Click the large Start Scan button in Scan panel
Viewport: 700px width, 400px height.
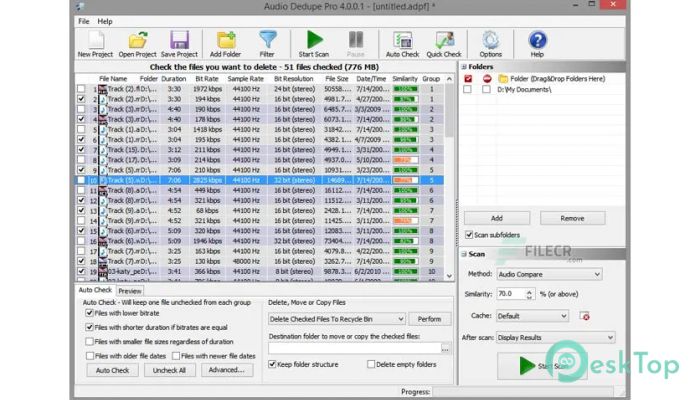pyautogui.click(x=542, y=366)
